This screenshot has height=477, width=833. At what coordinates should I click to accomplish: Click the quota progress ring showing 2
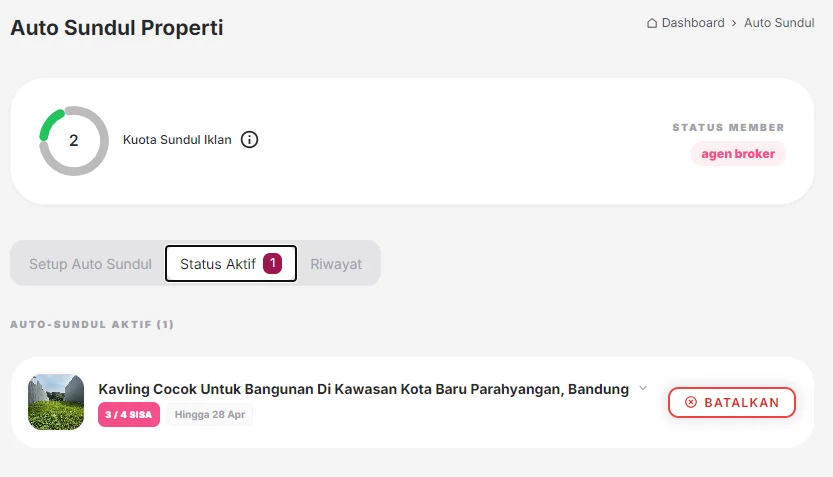pyautogui.click(x=74, y=141)
